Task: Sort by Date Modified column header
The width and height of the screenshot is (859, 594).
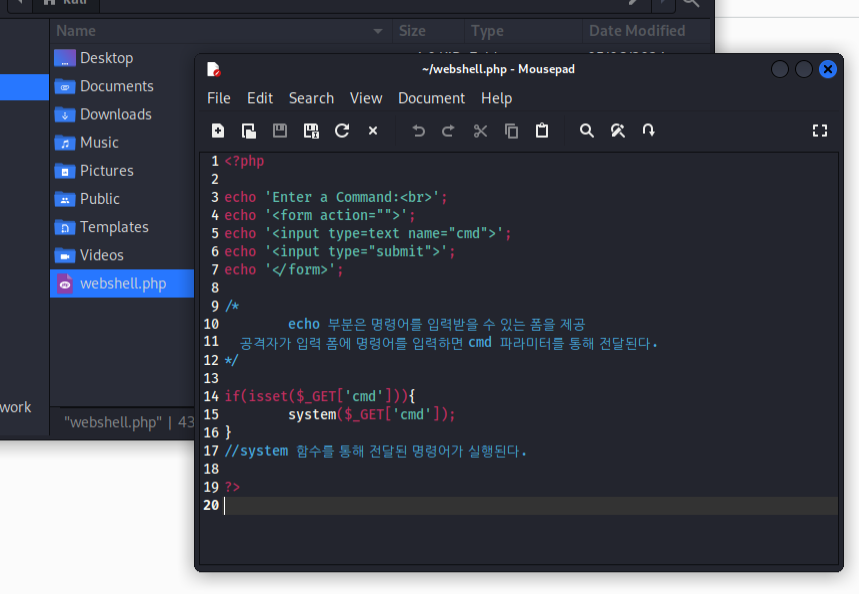Action: pos(646,31)
